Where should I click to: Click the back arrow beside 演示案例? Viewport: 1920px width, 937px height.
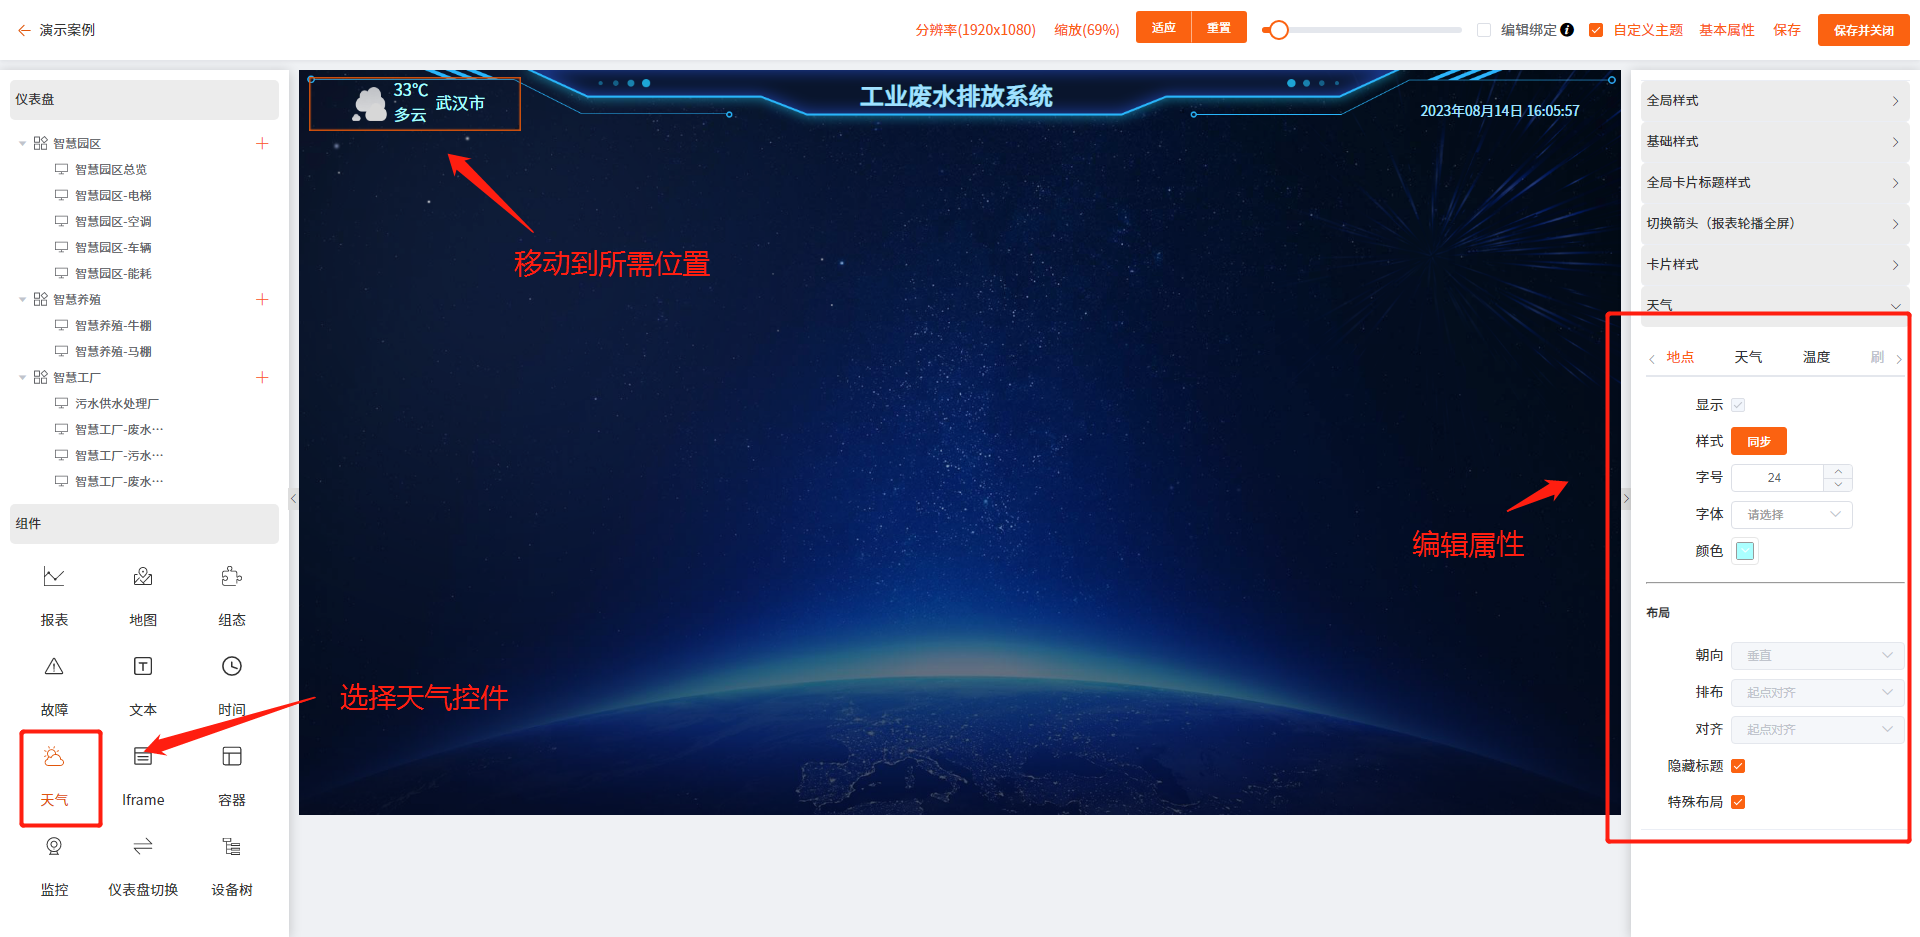24,30
